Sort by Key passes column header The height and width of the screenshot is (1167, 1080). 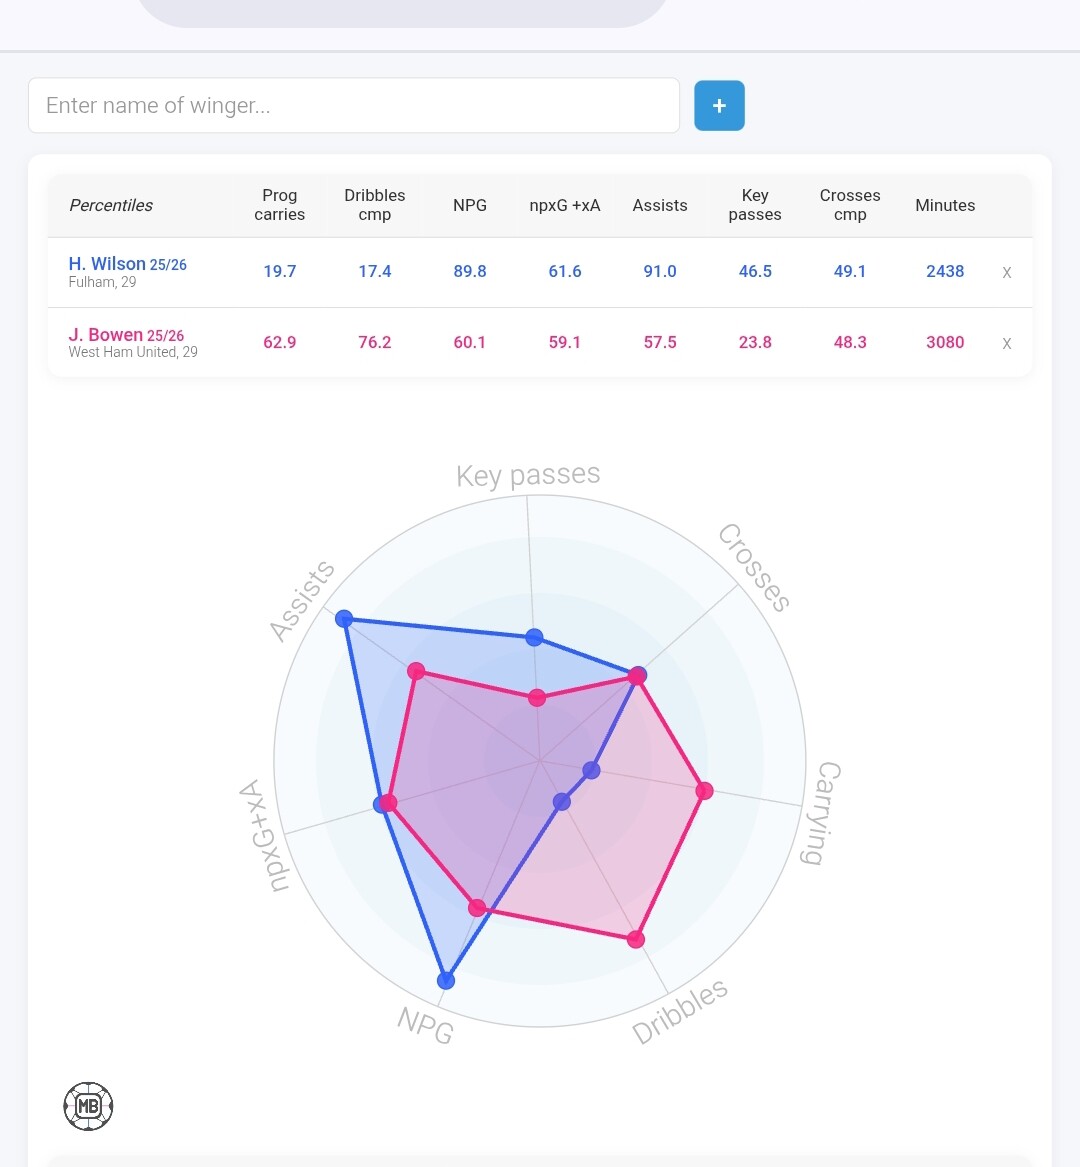coord(755,205)
